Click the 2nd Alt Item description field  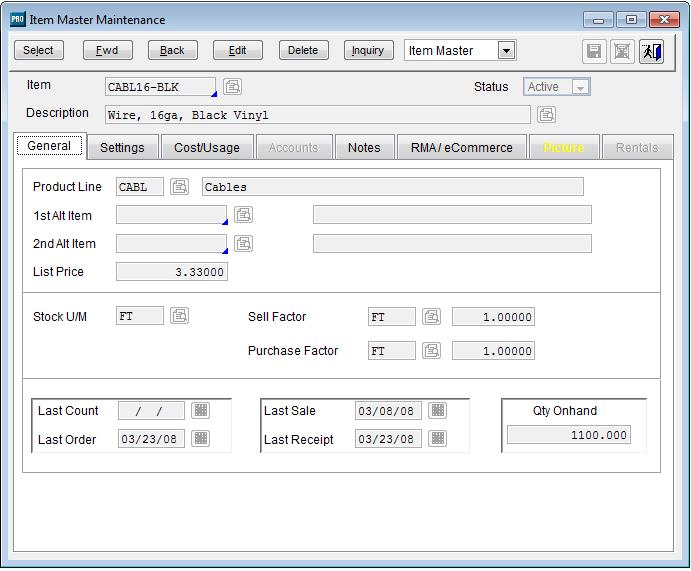pos(452,244)
